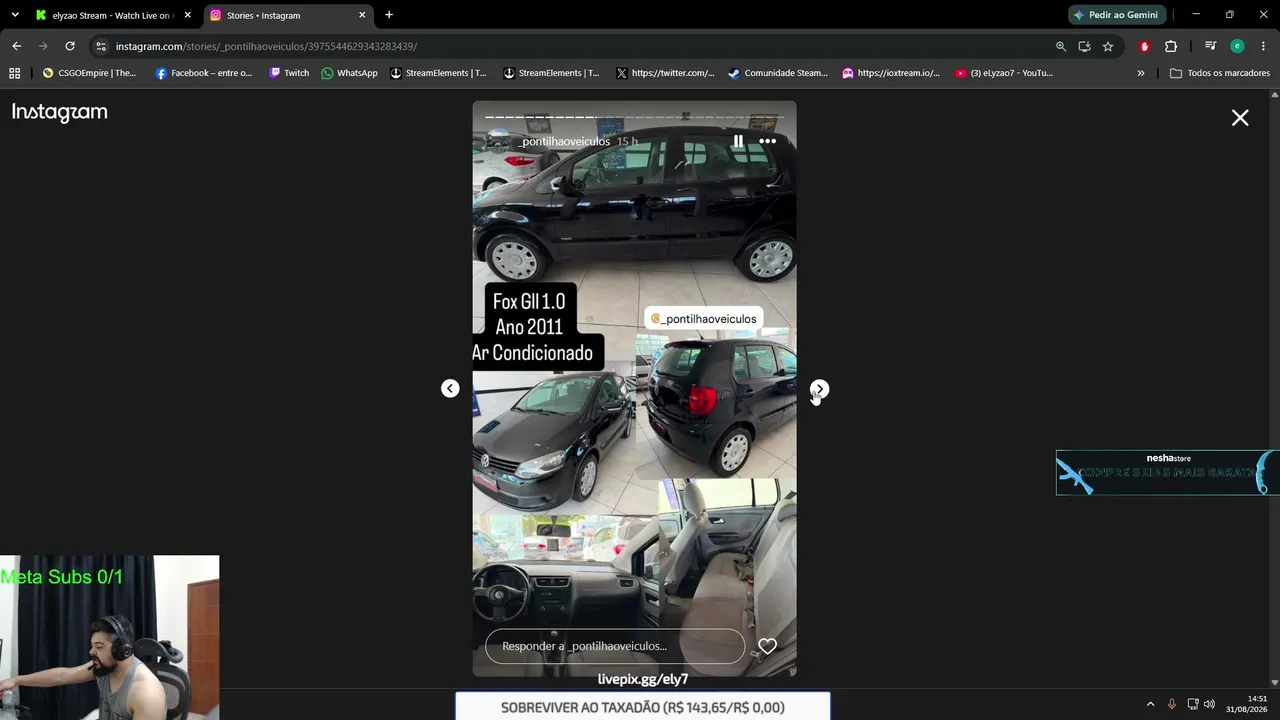The height and width of the screenshot is (720, 1280).
Task: Open a new browser tab
Action: 389,15
